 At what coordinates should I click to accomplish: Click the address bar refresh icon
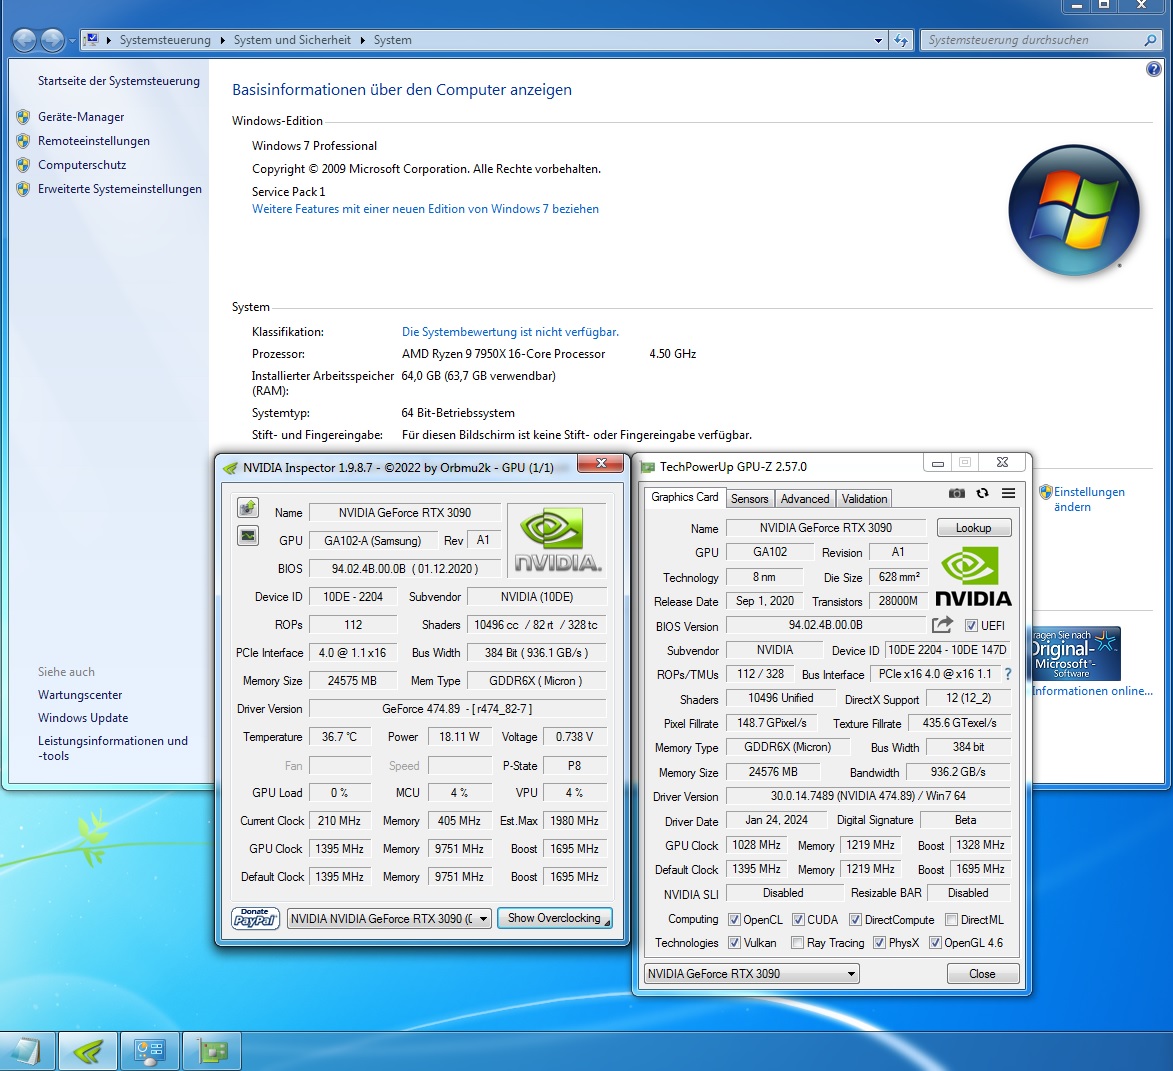[901, 40]
